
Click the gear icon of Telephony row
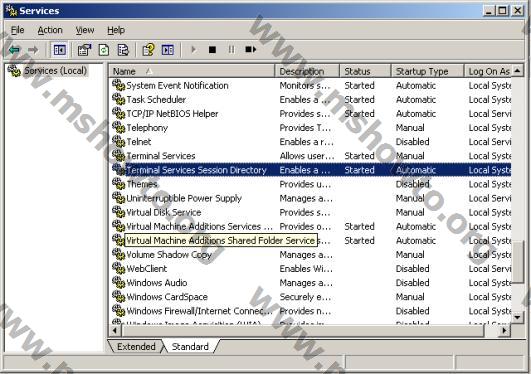(119, 127)
